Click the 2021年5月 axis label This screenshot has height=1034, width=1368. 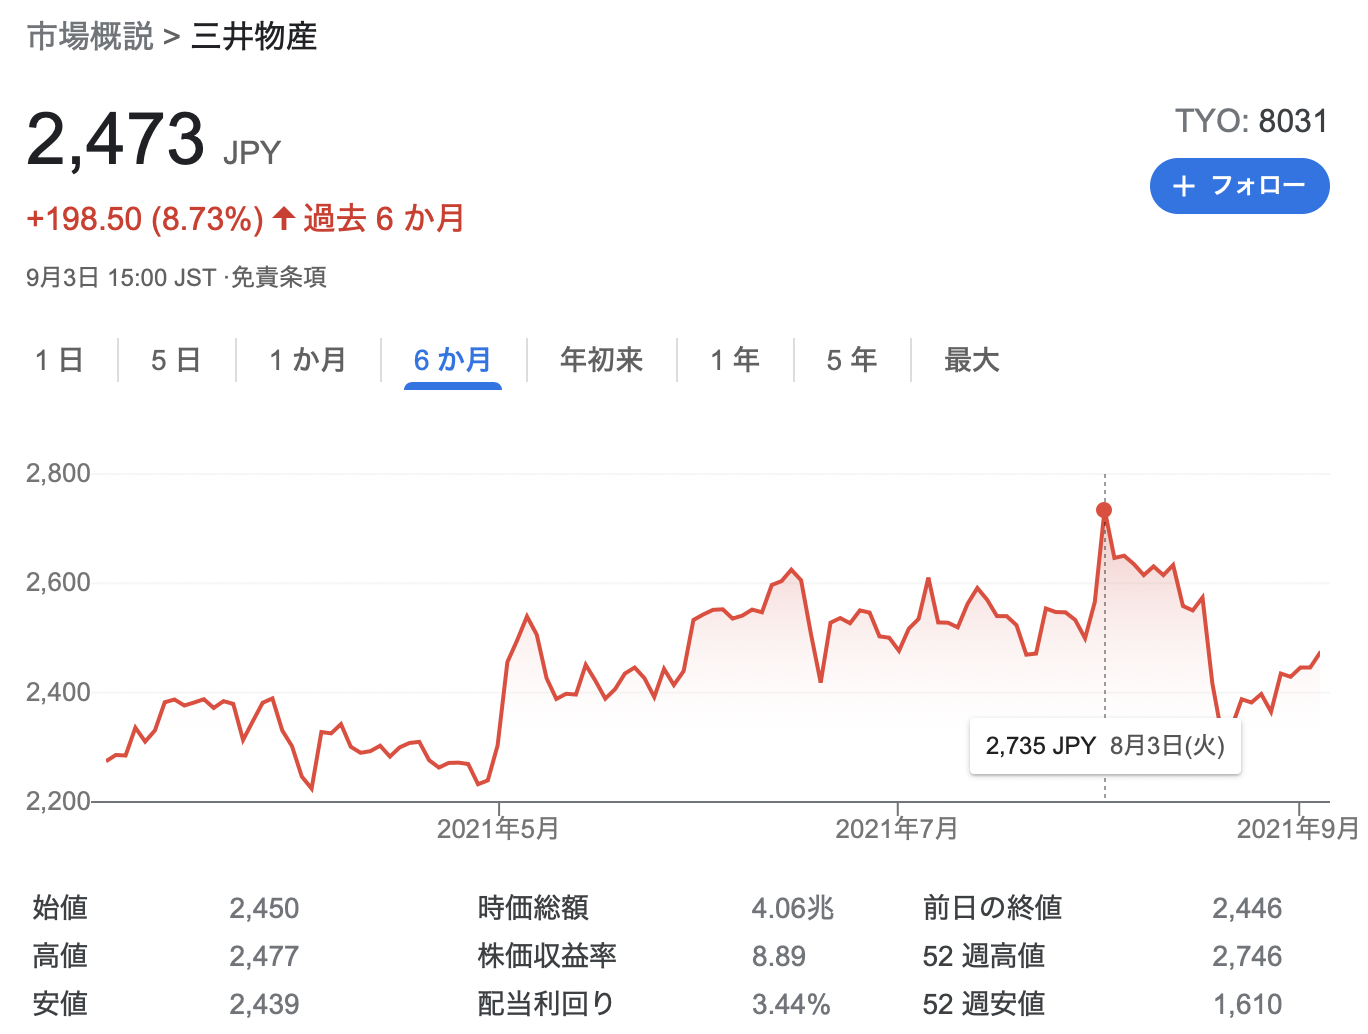click(498, 829)
